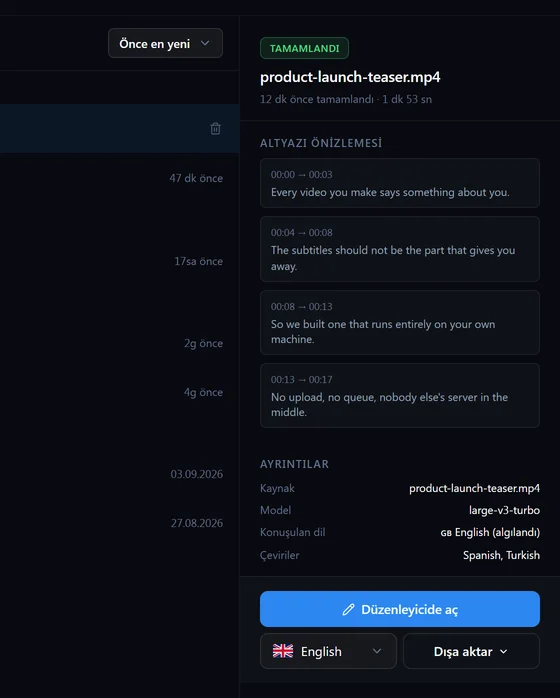Click the product-launch-teaser.mp4 title heading
The image size is (560, 698).
click(350, 77)
